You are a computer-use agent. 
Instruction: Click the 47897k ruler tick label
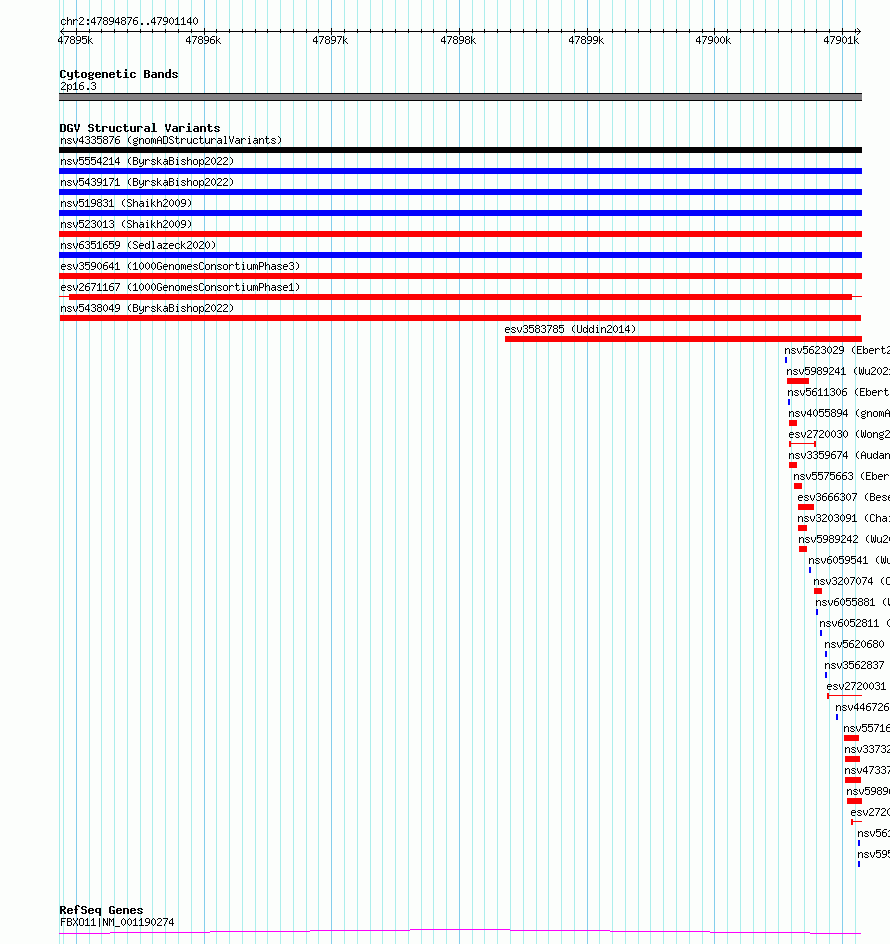pos(330,40)
